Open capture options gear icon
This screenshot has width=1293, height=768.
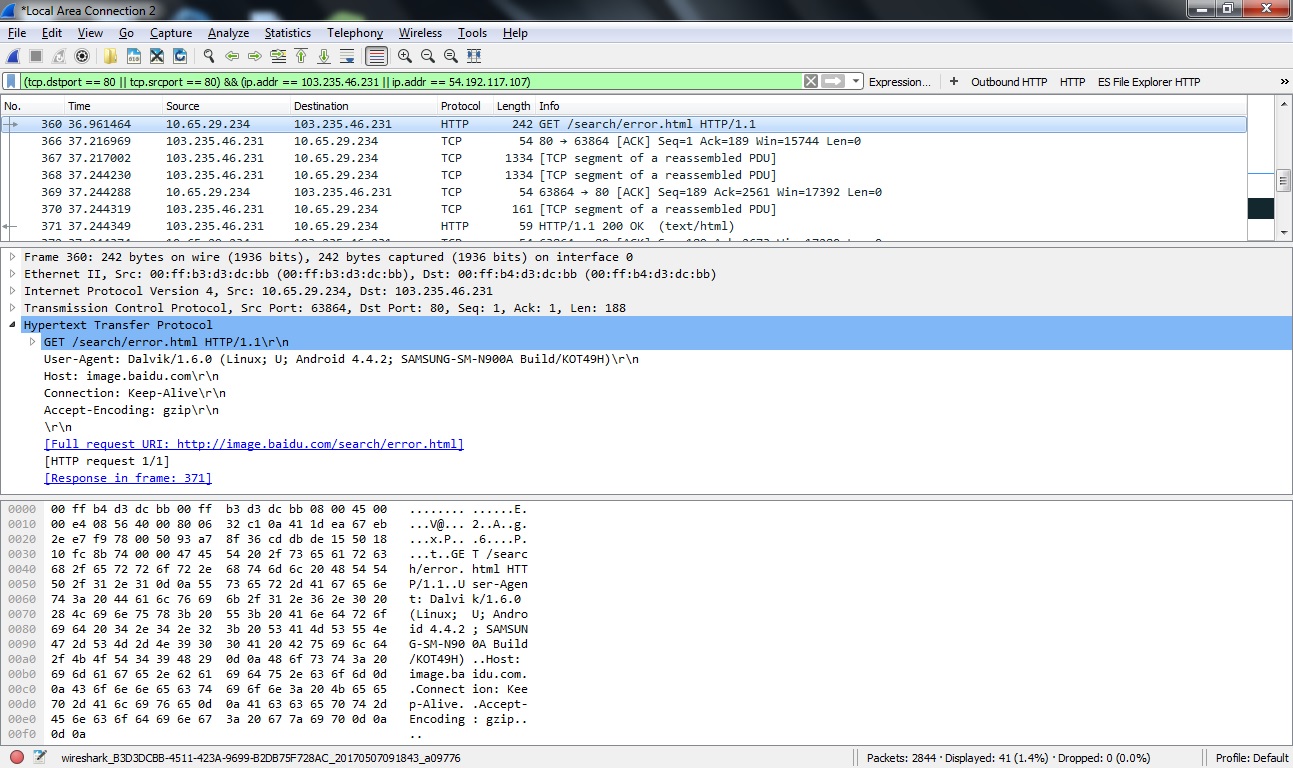tap(82, 57)
